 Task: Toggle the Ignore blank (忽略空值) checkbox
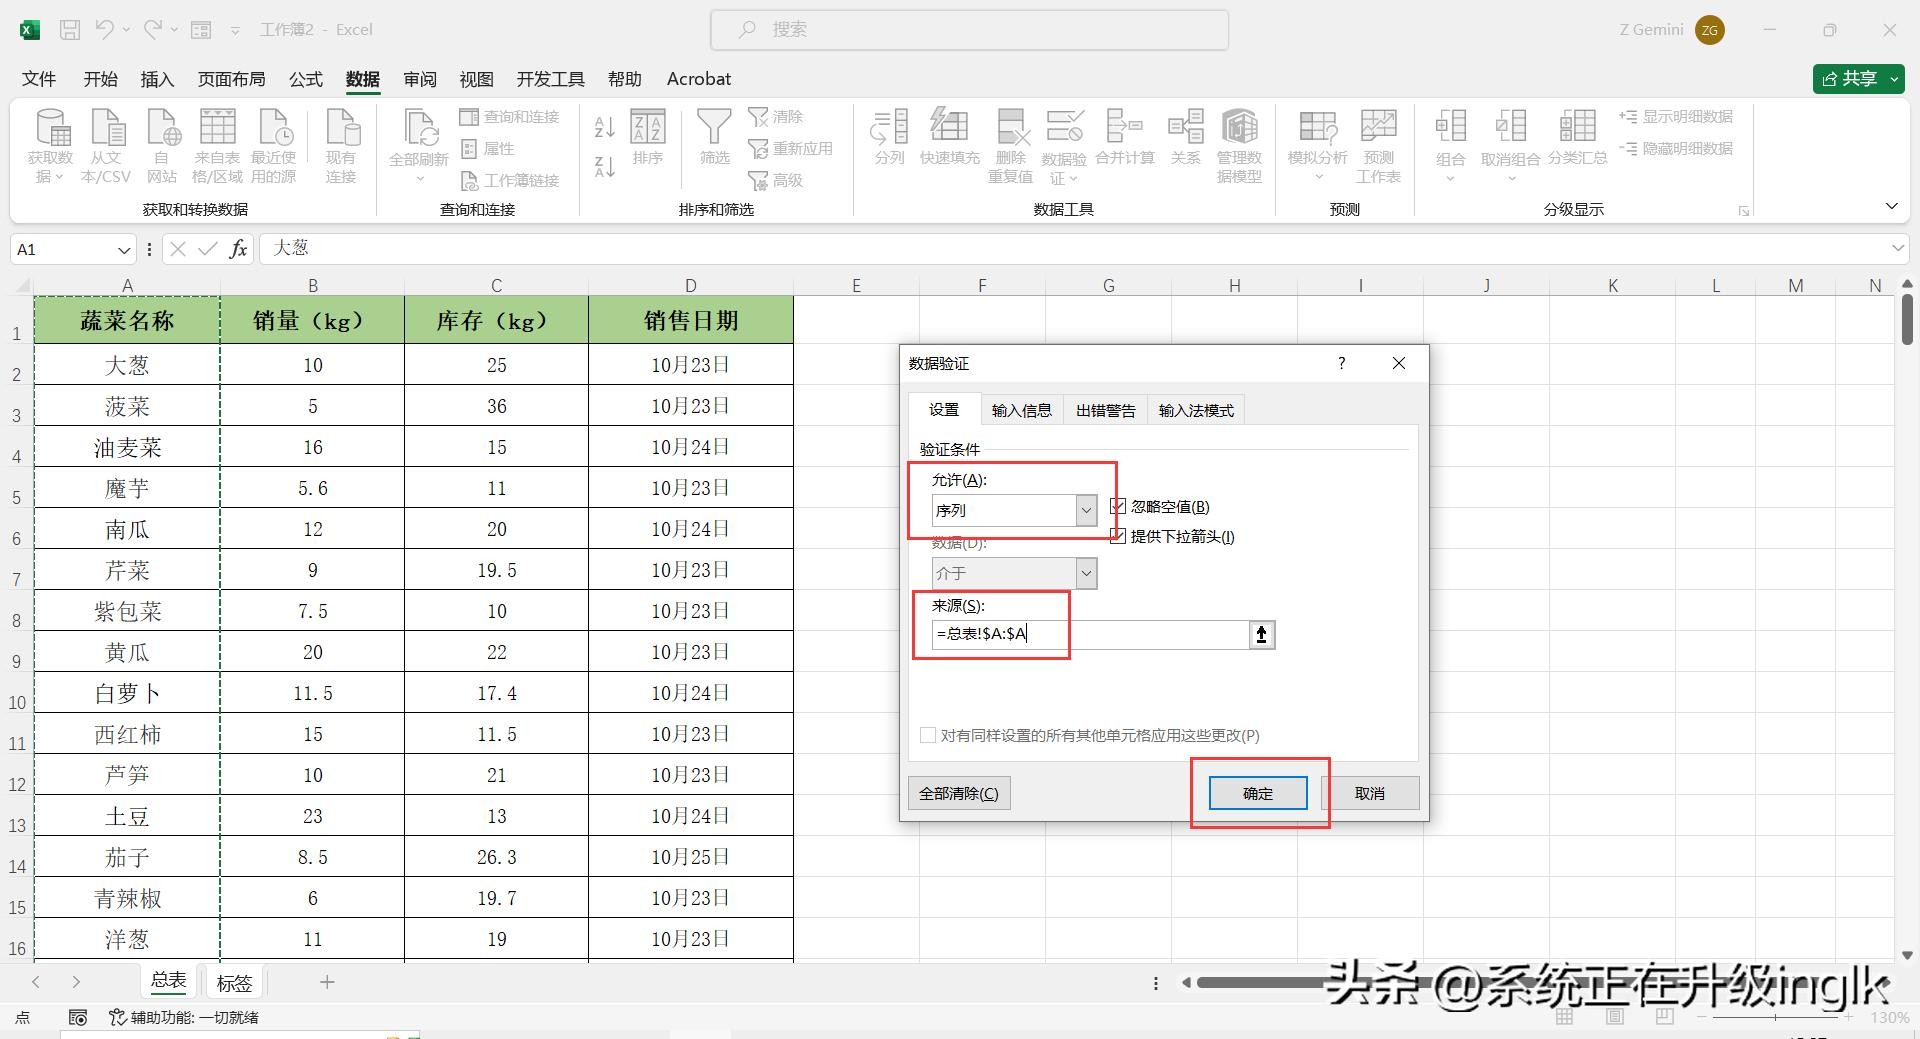tap(1118, 507)
